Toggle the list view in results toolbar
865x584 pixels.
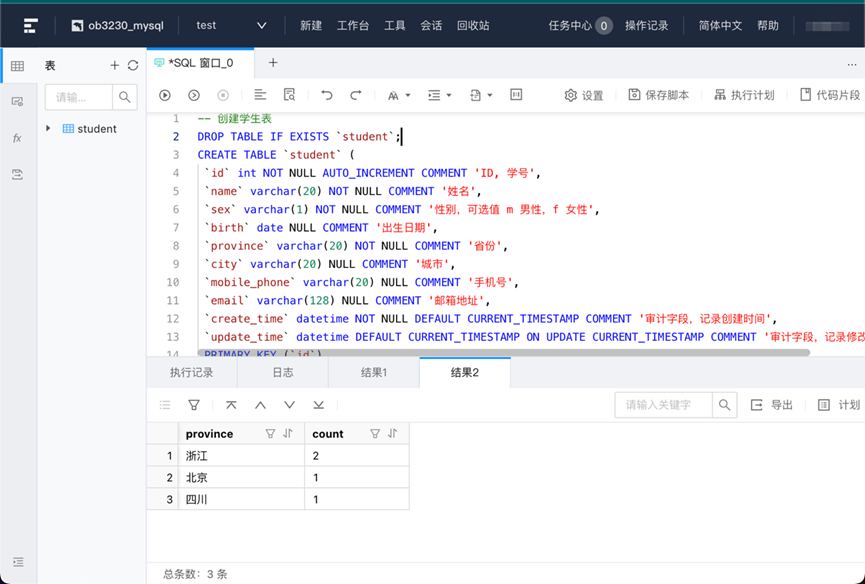point(164,405)
